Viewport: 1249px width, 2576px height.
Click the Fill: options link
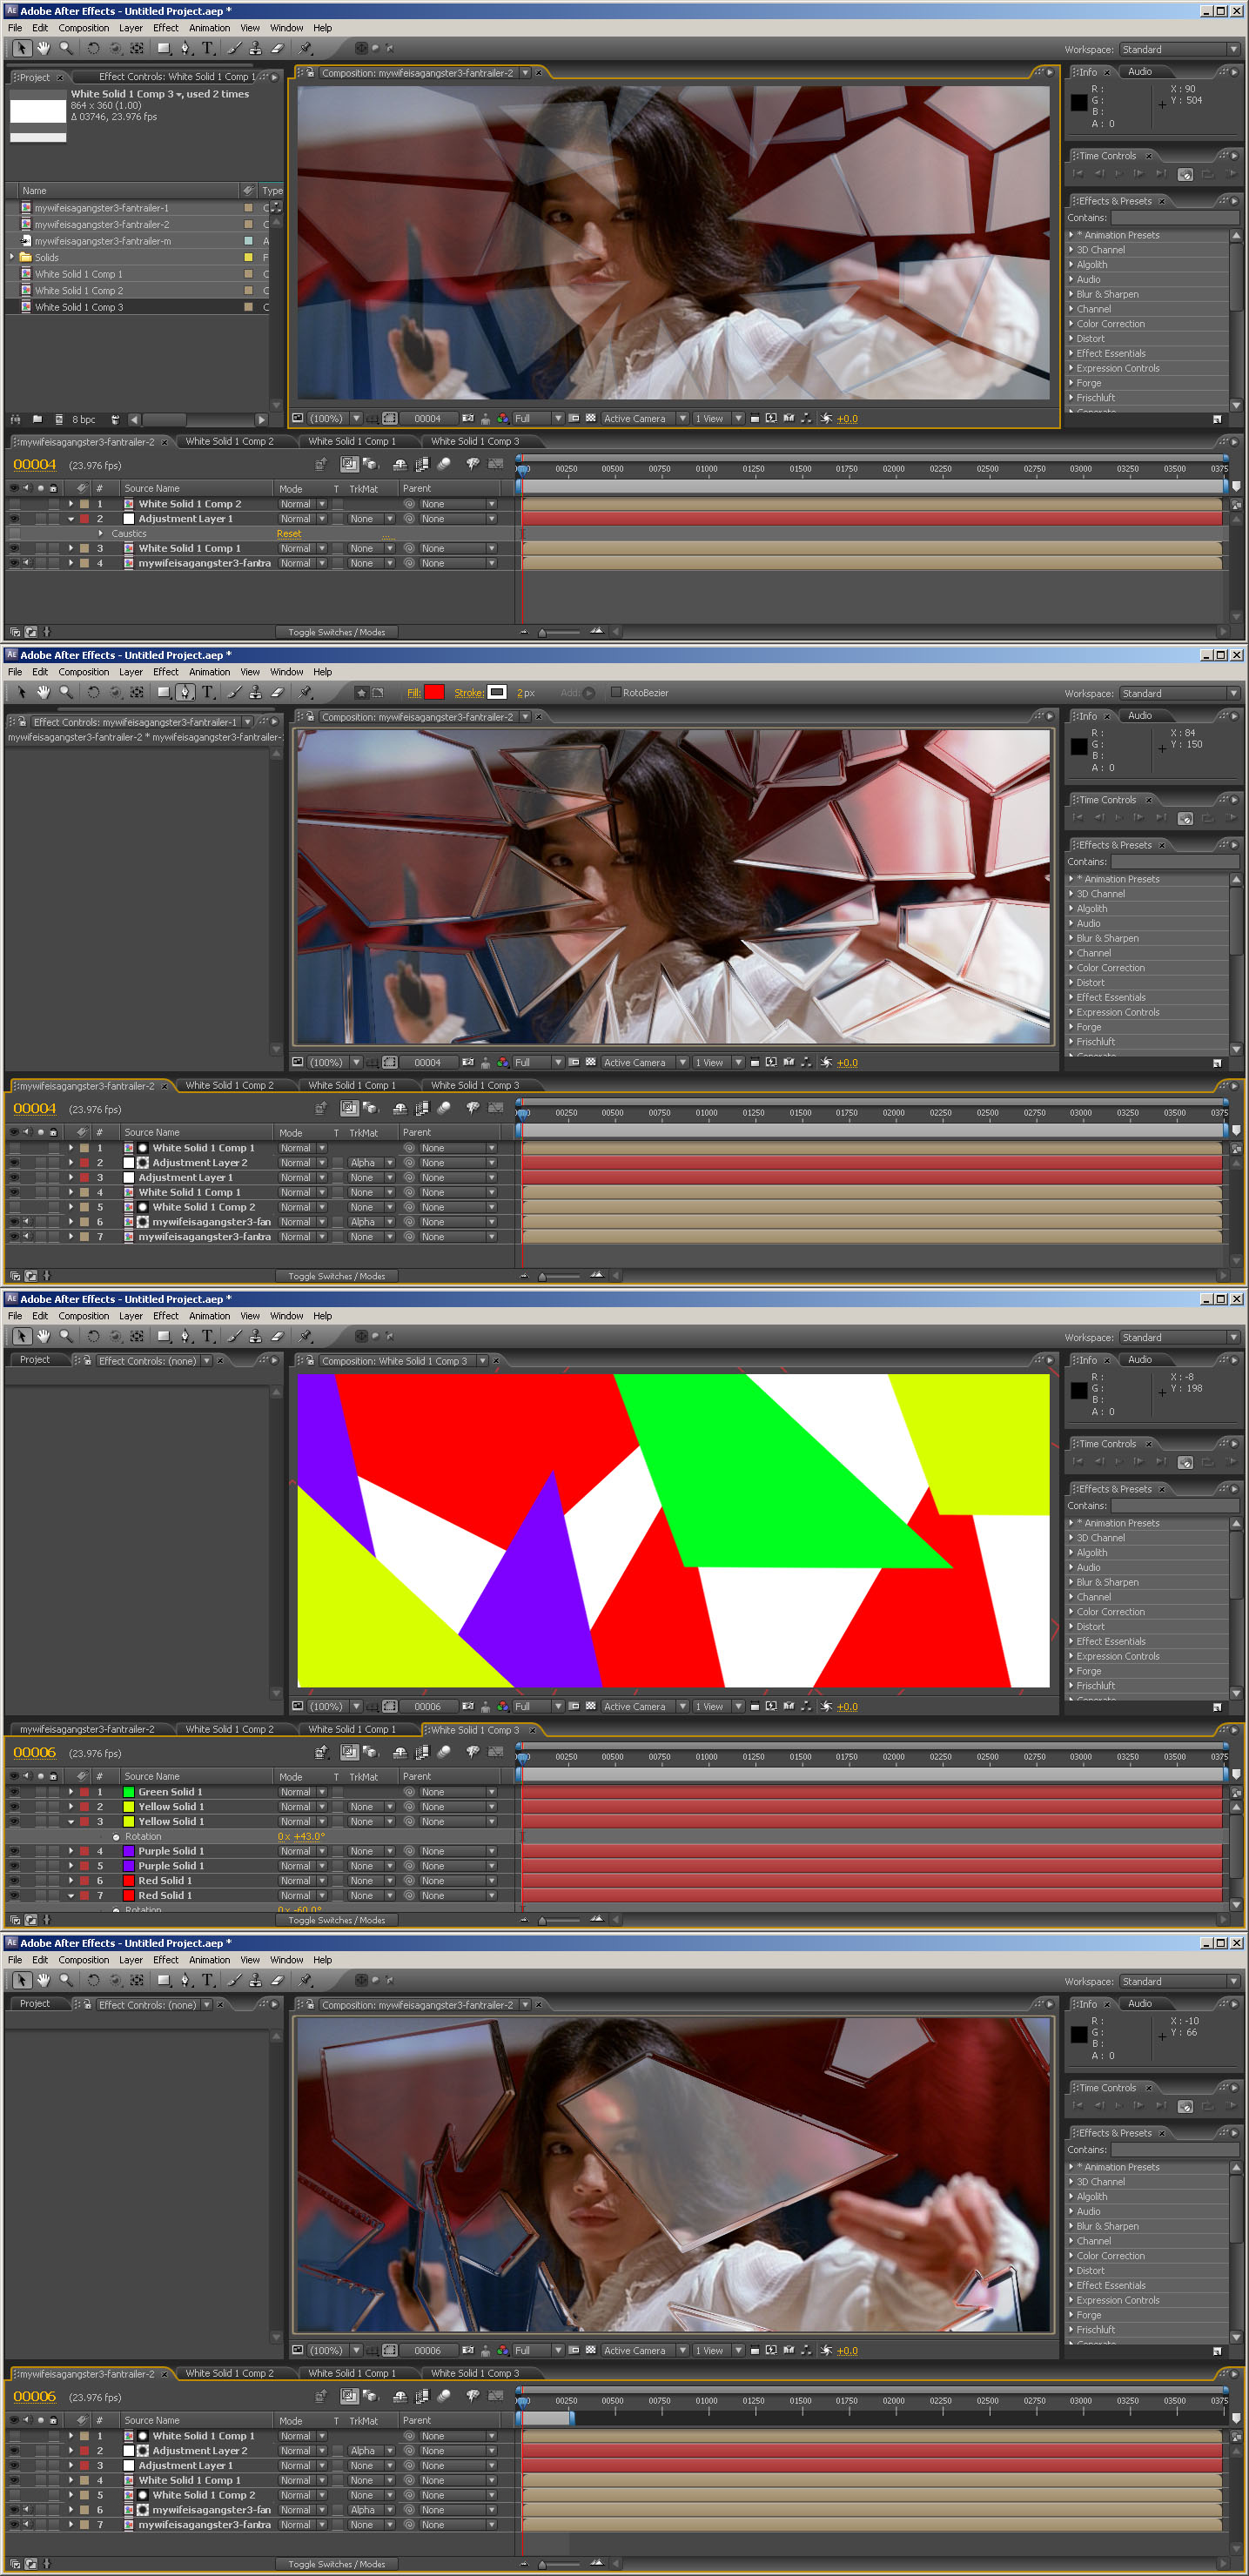tap(413, 693)
